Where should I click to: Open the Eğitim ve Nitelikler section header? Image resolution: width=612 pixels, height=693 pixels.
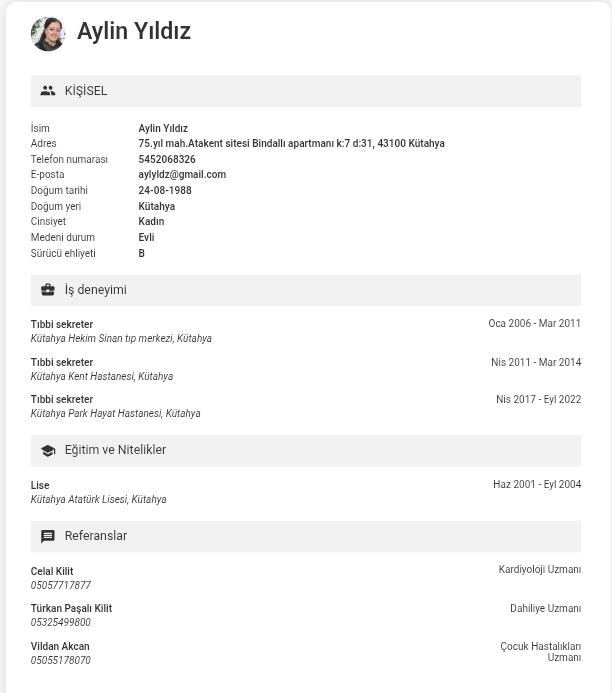click(x=306, y=450)
